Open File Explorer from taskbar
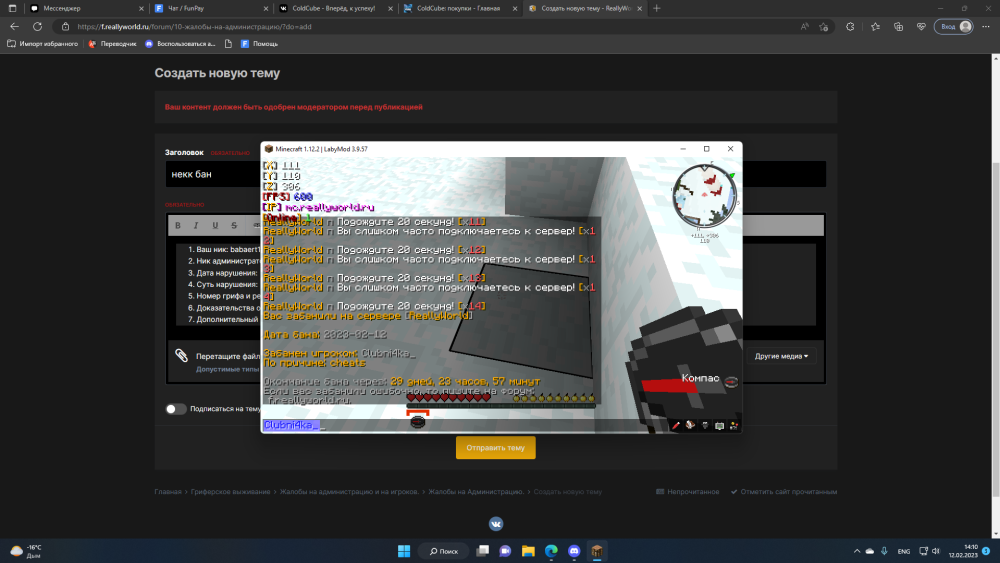The image size is (1000, 563). click(528, 551)
